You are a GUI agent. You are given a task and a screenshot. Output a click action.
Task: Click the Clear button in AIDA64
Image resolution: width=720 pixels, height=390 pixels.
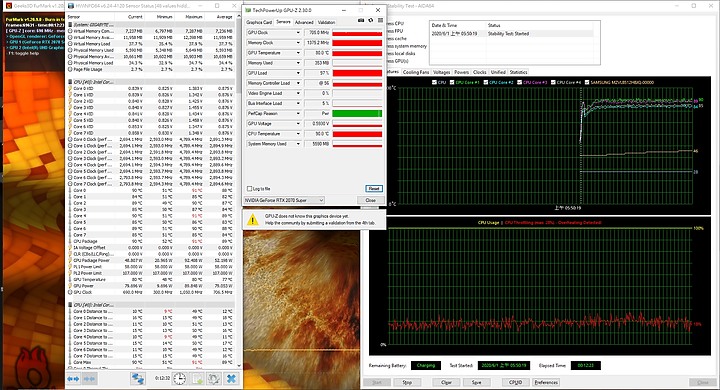click(446, 382)
